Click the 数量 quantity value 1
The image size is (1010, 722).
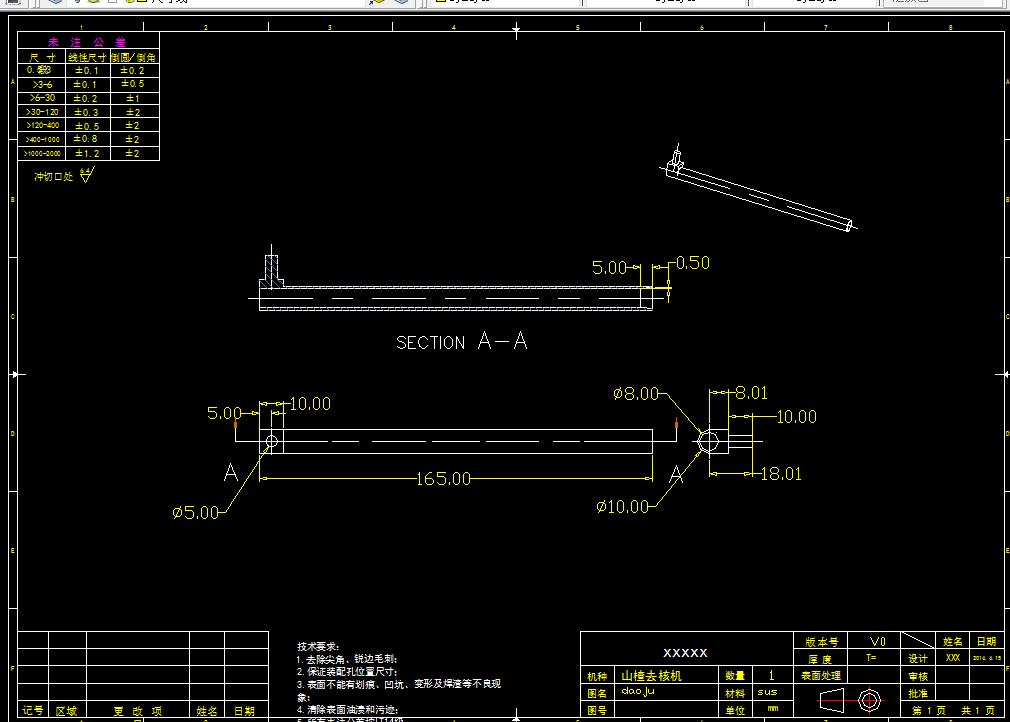click(771, 676)
